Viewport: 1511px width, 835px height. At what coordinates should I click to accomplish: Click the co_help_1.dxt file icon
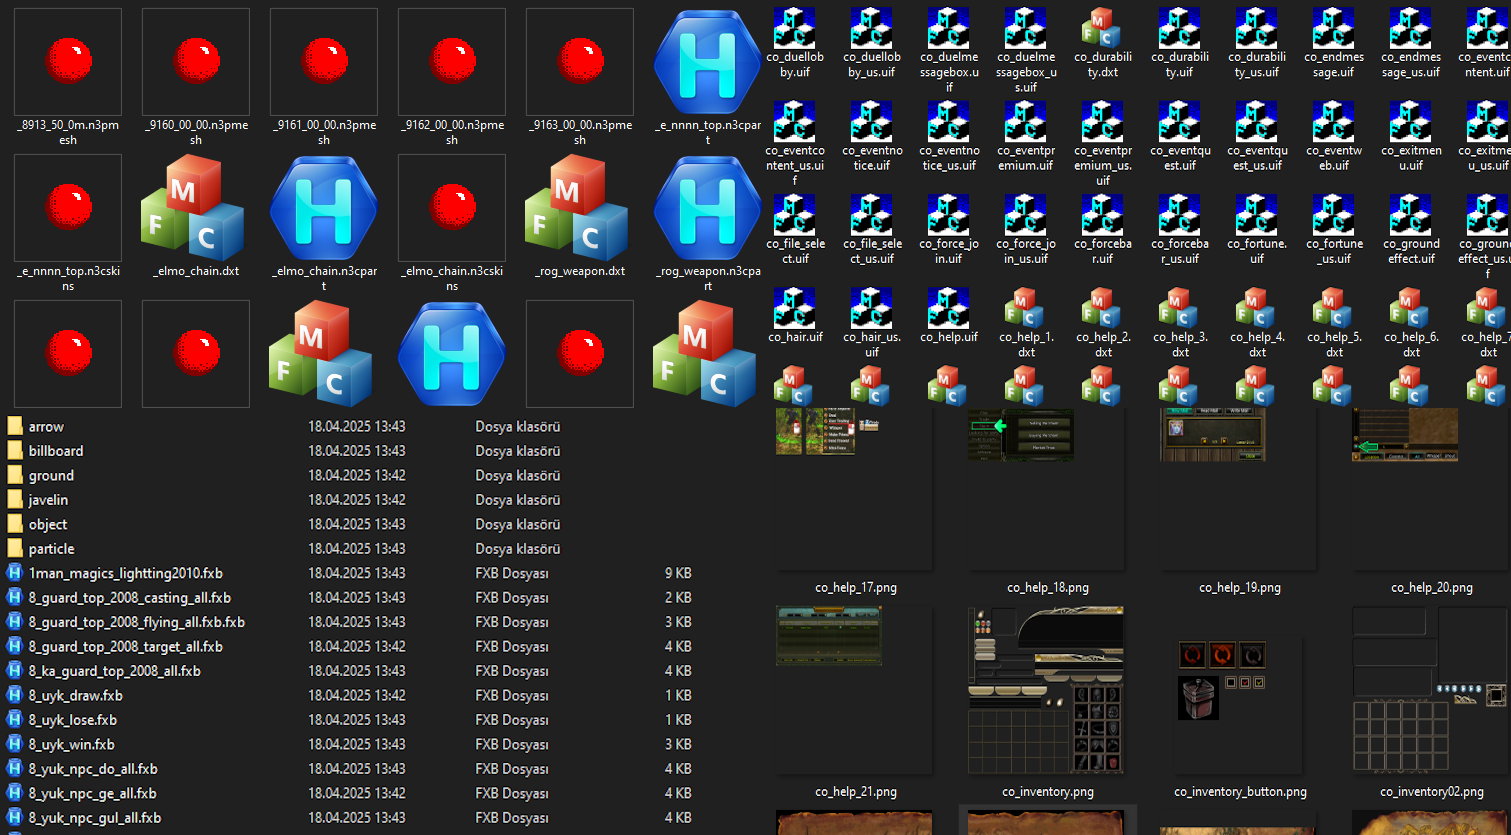(1025, 308)
